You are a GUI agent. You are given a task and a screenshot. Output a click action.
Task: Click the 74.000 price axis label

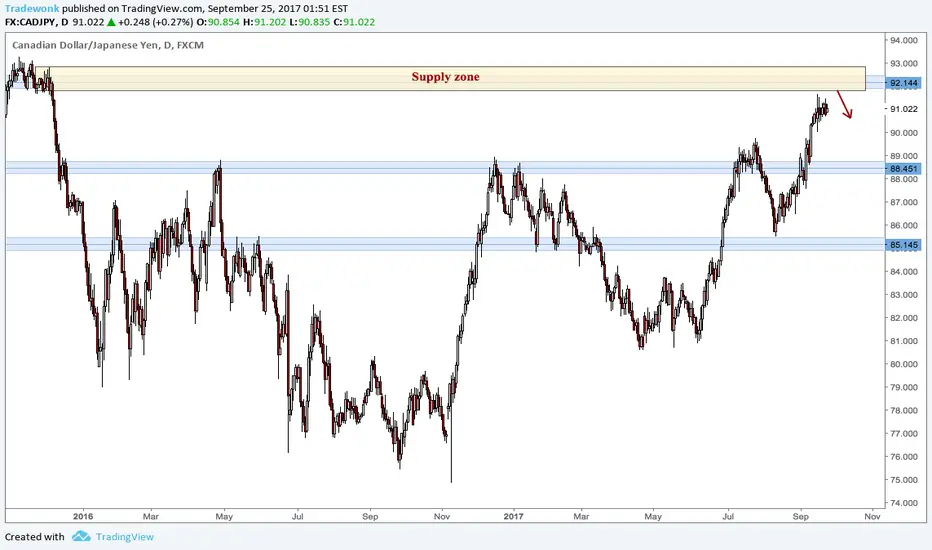903,502
